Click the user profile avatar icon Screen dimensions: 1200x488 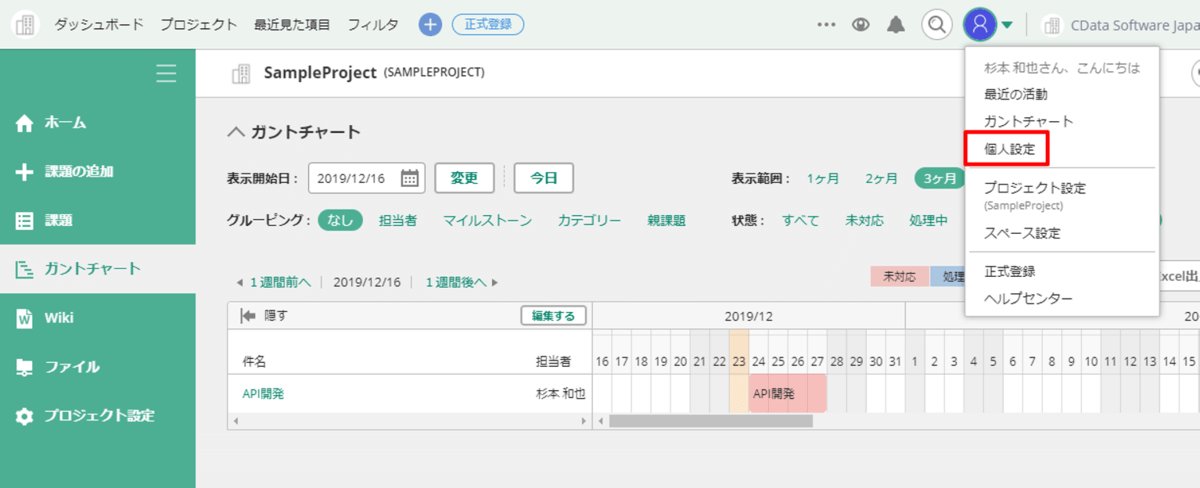click(x=980, y=25)
